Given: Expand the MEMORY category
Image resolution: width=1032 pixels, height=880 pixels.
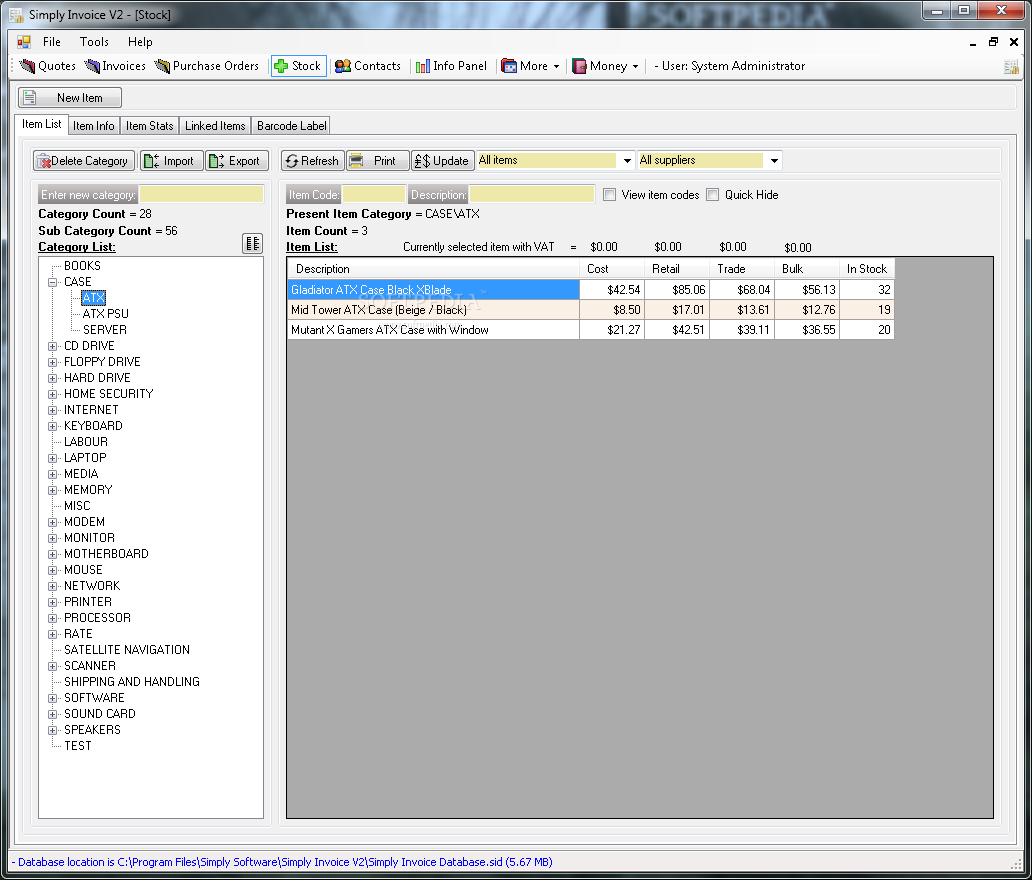Looking at the screenshot, I should point(53,490).
